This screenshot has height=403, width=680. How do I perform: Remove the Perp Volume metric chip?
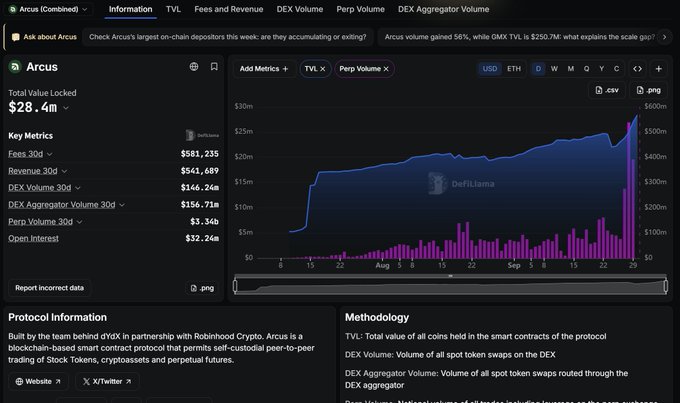386,69
